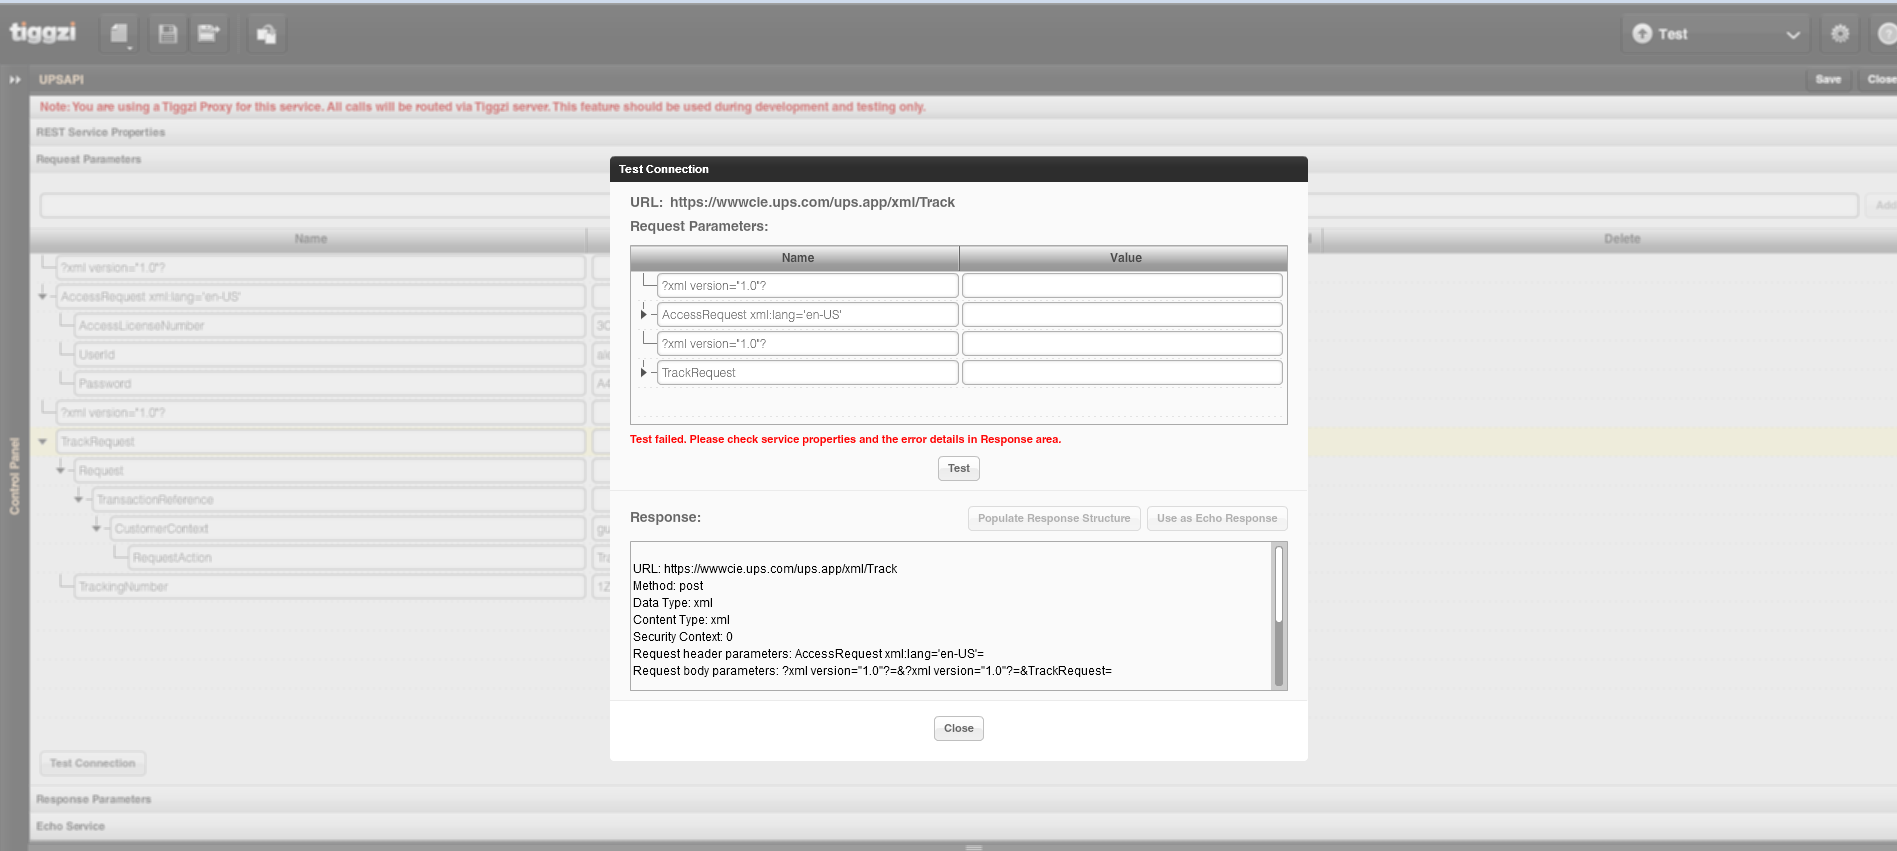Close the Test Connection dialog
Image resolution: width=1897 pixels, height=851 pixels.
point(958,728)
